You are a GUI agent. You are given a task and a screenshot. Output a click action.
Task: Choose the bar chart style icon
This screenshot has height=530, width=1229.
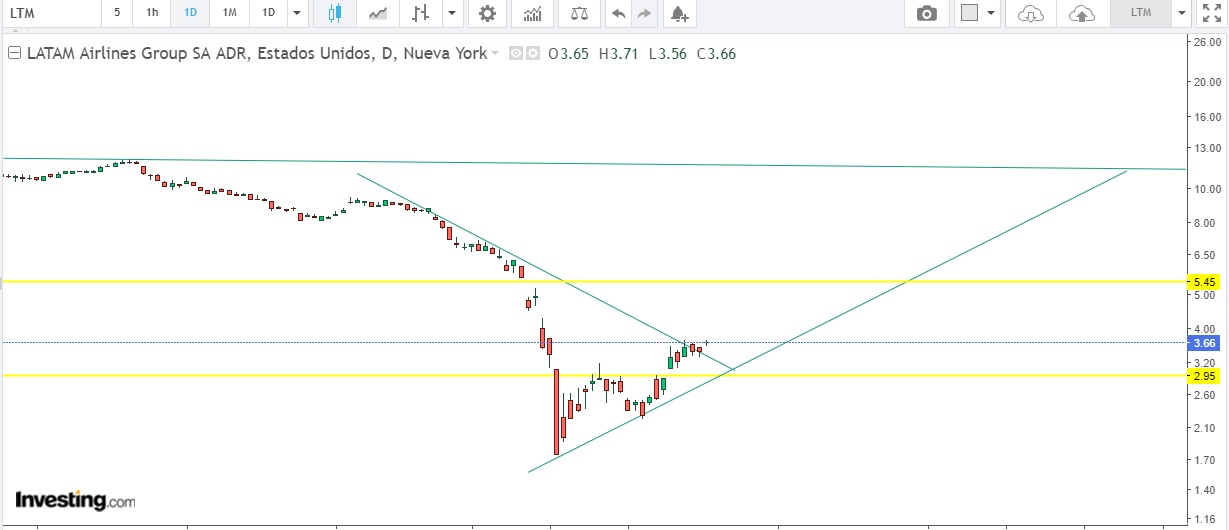(421, 13)
